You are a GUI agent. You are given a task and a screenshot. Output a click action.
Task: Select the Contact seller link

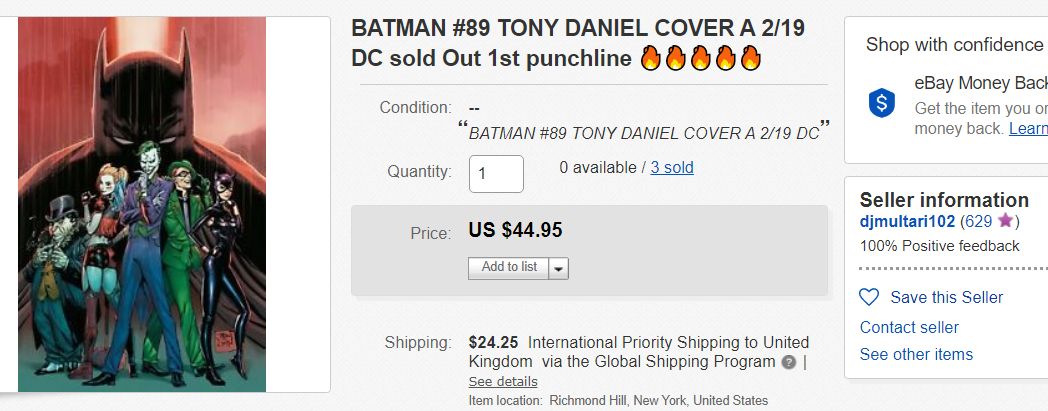click(909, 327)
